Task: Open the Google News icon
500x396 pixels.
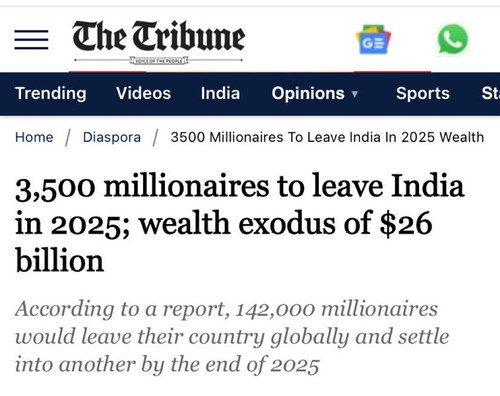Action: coord(373,40)
